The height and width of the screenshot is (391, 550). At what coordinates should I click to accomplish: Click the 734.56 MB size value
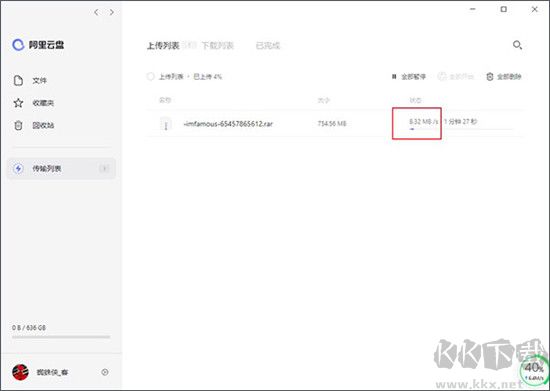(x=332, y=123)
